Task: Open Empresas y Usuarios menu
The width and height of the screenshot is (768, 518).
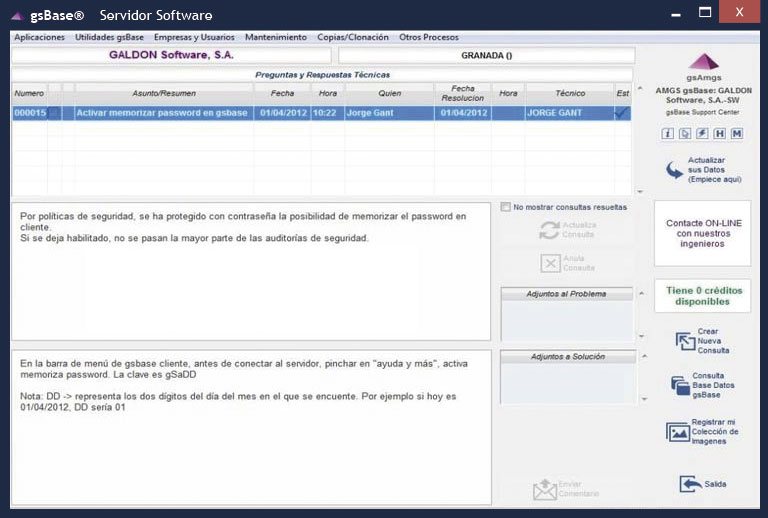Action: pyautogui.click(x=194, y=37)
